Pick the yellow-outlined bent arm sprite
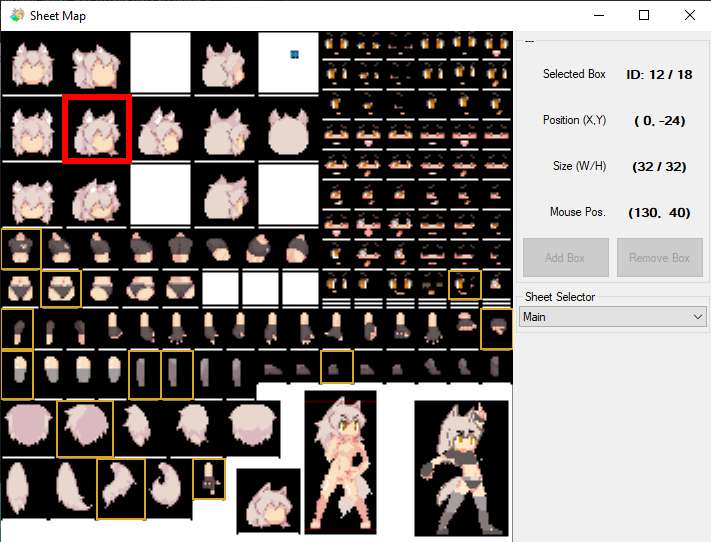Viewport: 711px width, 542px height. pos(17,329)
